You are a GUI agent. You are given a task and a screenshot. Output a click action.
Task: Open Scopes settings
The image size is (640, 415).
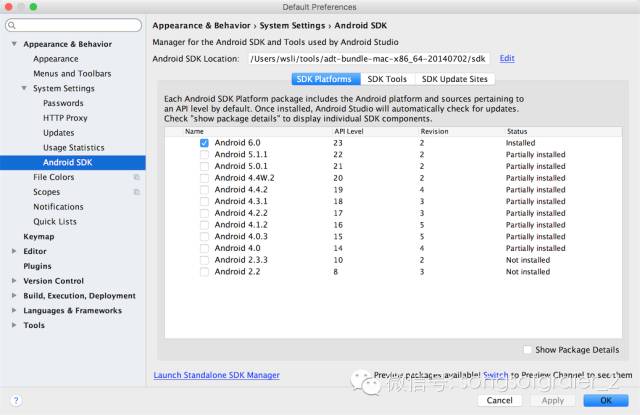click(47, 192)
